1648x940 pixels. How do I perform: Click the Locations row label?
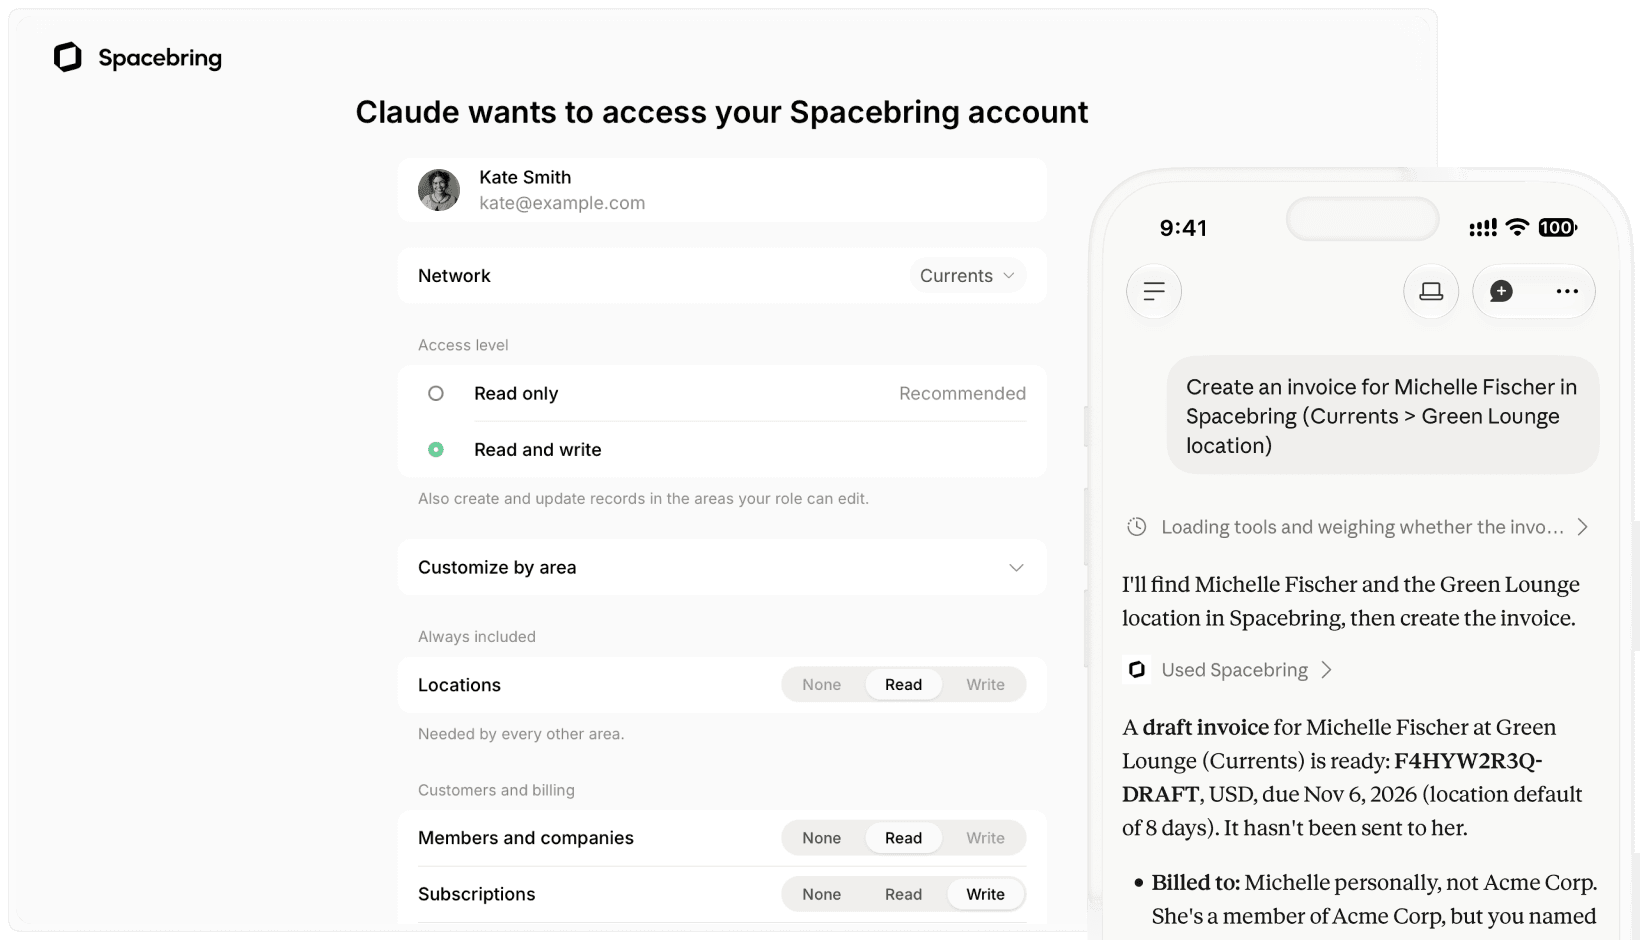(x=459, y=685)
